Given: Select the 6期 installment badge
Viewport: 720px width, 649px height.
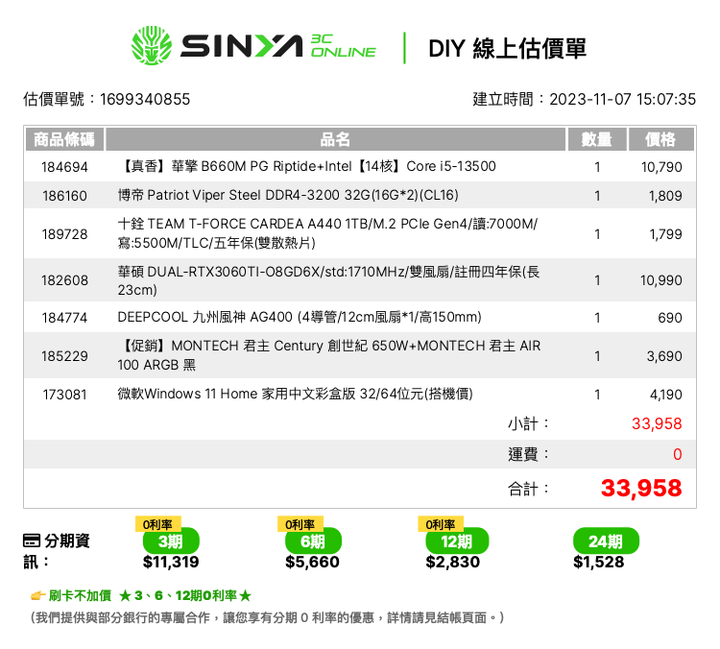Looking at the screenshot, I should click(x=313, y=541).
